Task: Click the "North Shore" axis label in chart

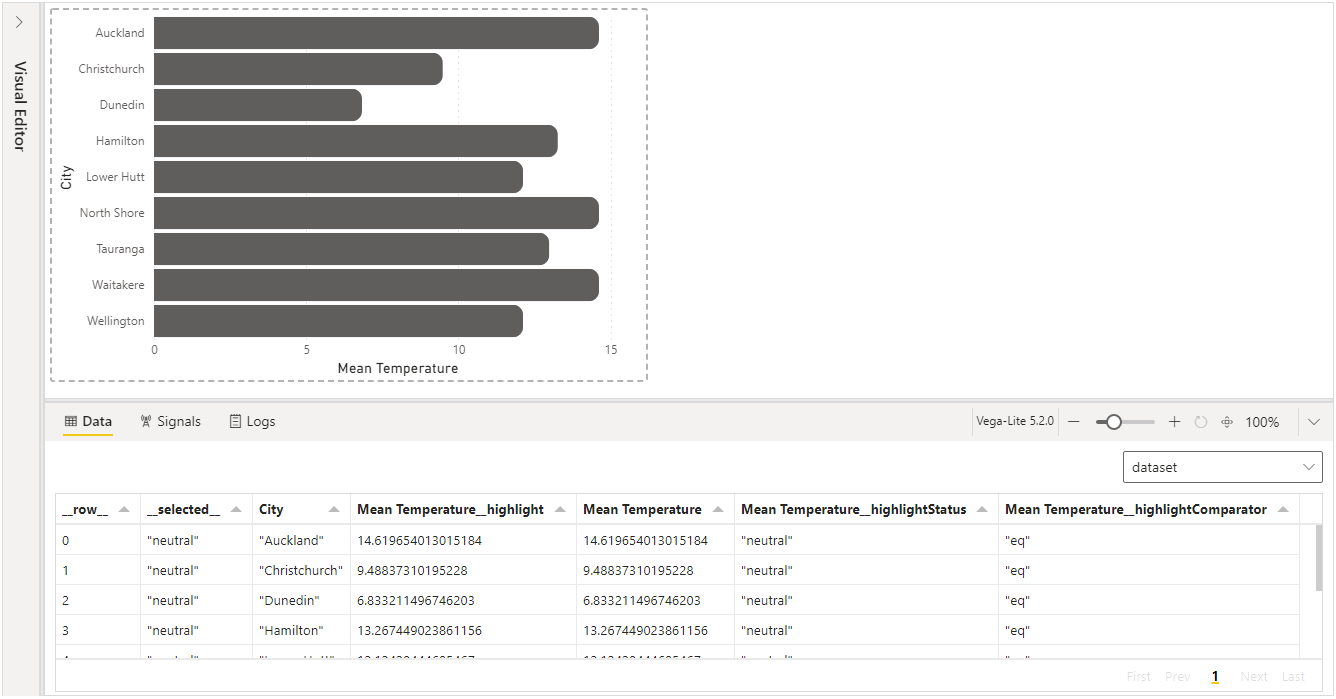Action: [112, 213]
